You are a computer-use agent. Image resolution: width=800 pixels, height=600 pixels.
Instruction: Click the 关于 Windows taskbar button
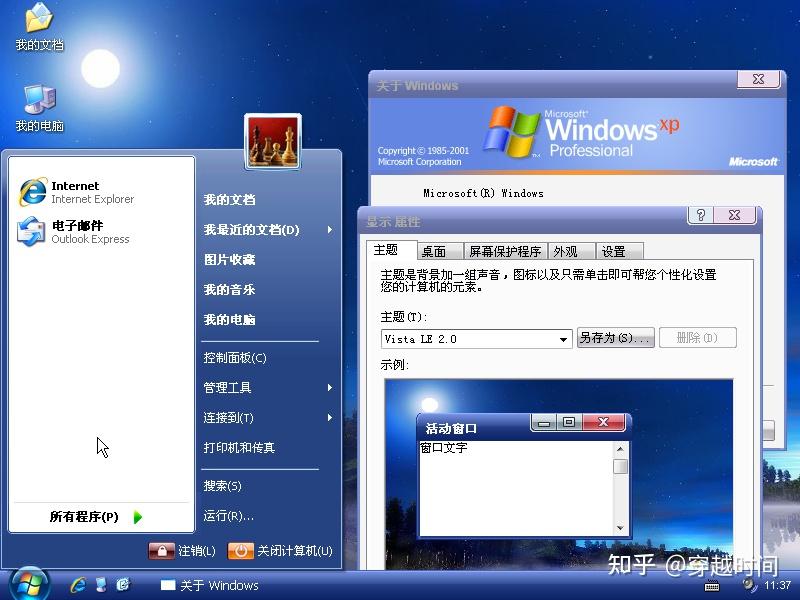click(x=210, y=585)
